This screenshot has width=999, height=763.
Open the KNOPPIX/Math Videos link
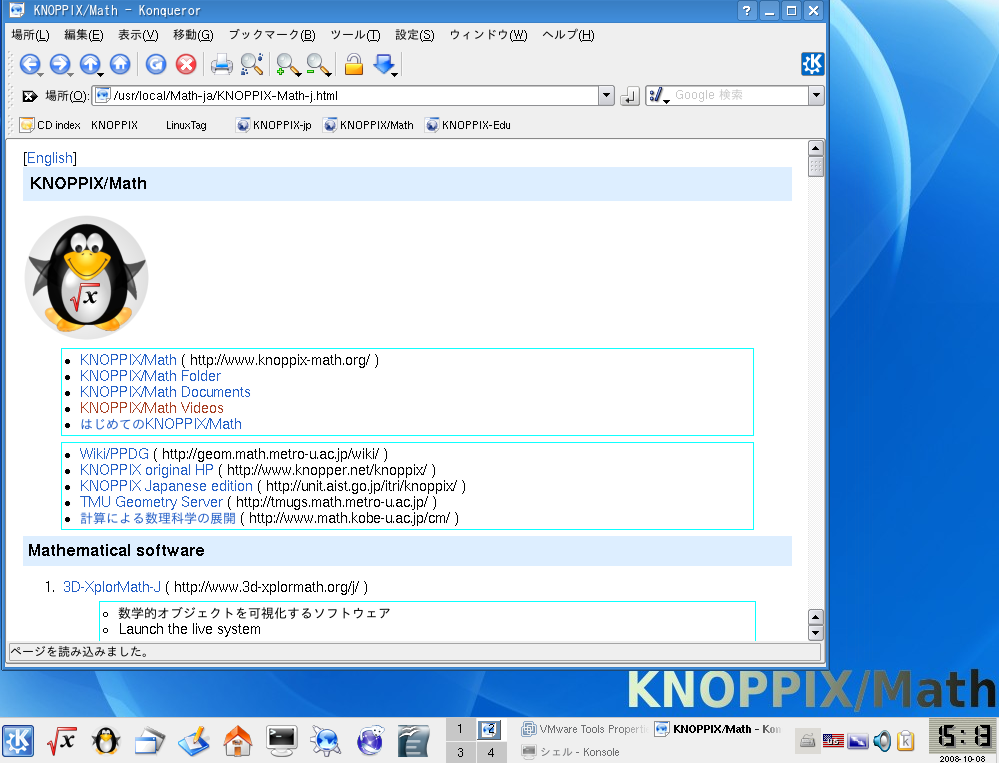click(x=152, y=408)
